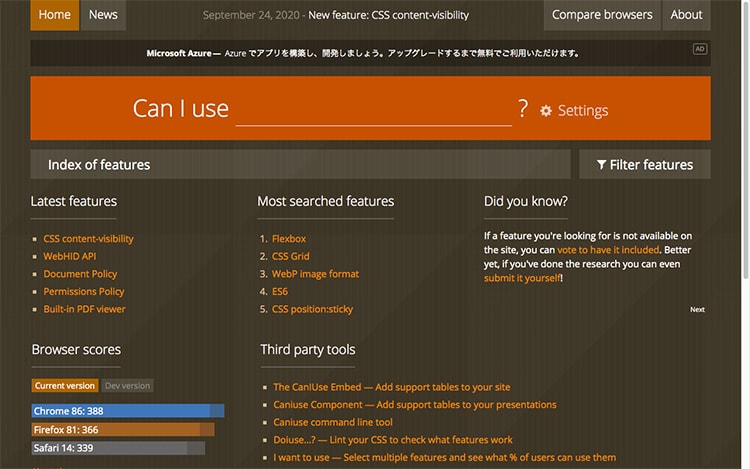Follow submit it yourself link
750x469 pixels.
522,278
